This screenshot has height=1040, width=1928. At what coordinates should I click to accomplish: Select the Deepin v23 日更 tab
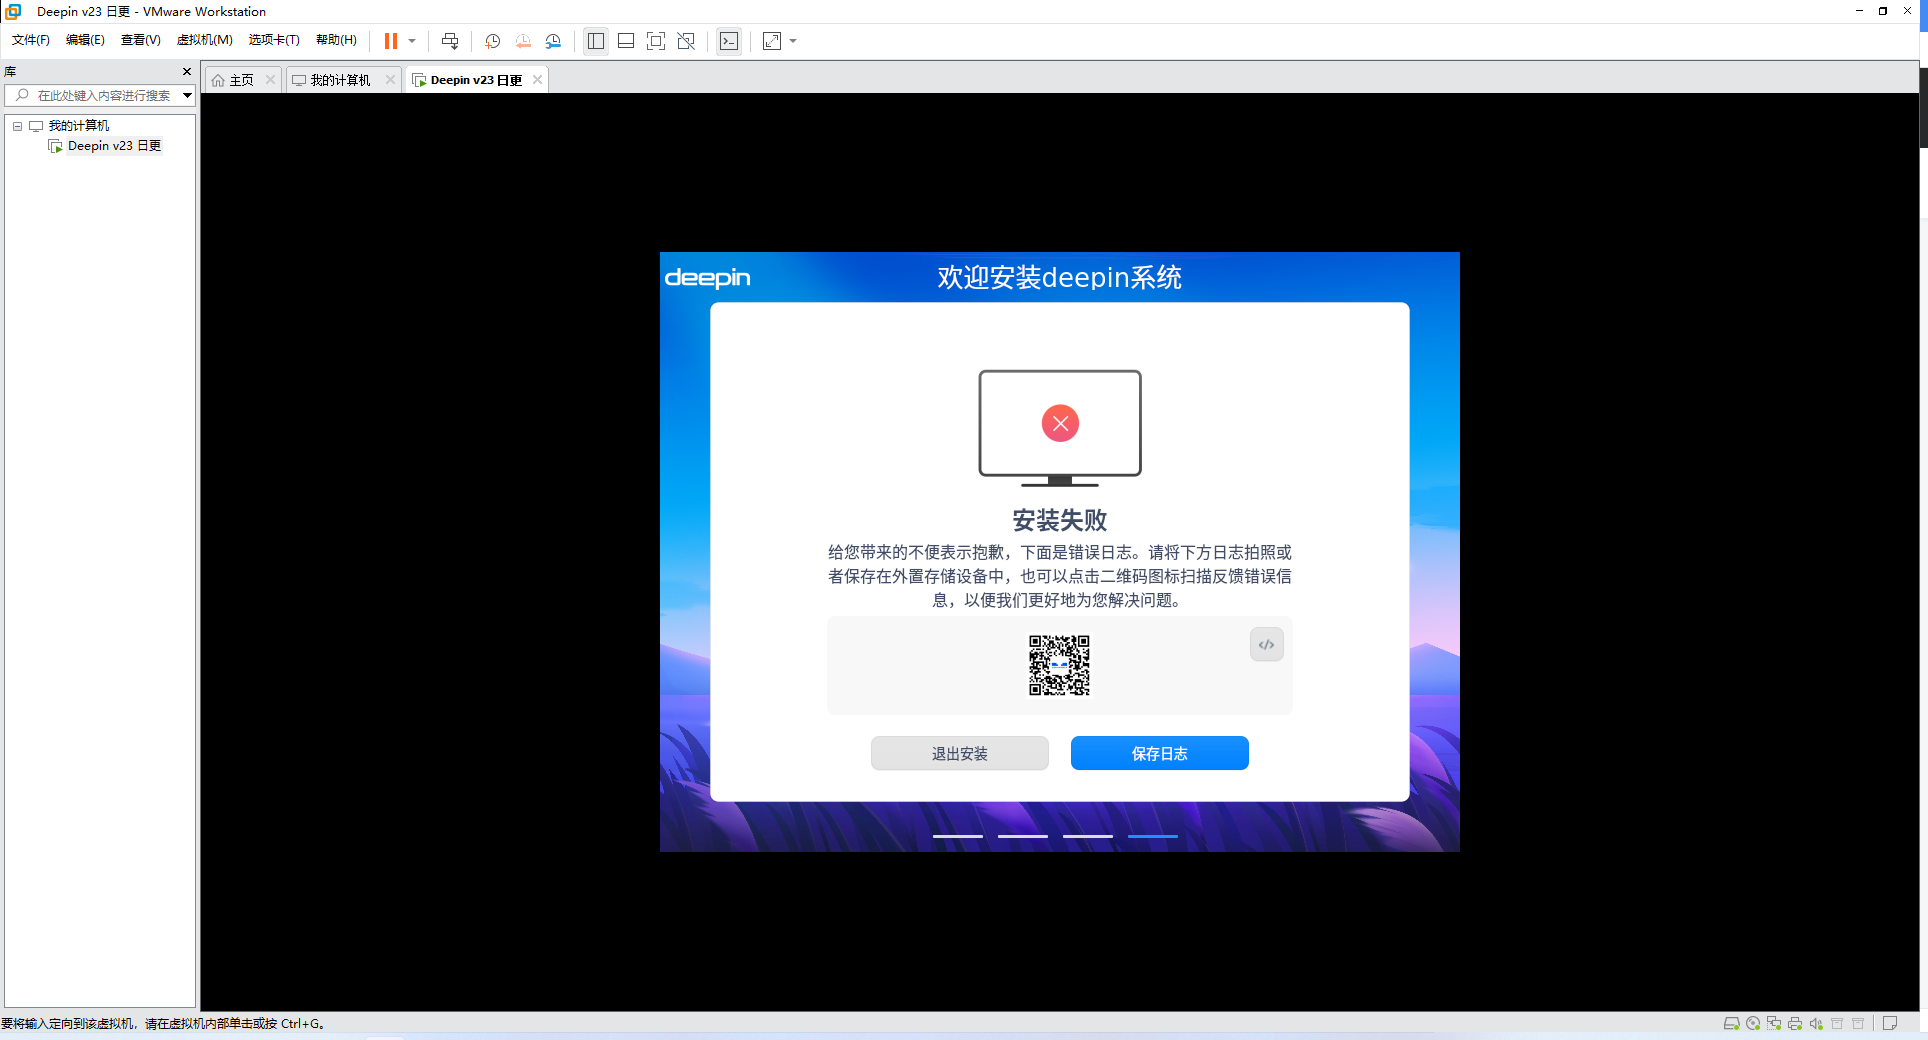476,80
